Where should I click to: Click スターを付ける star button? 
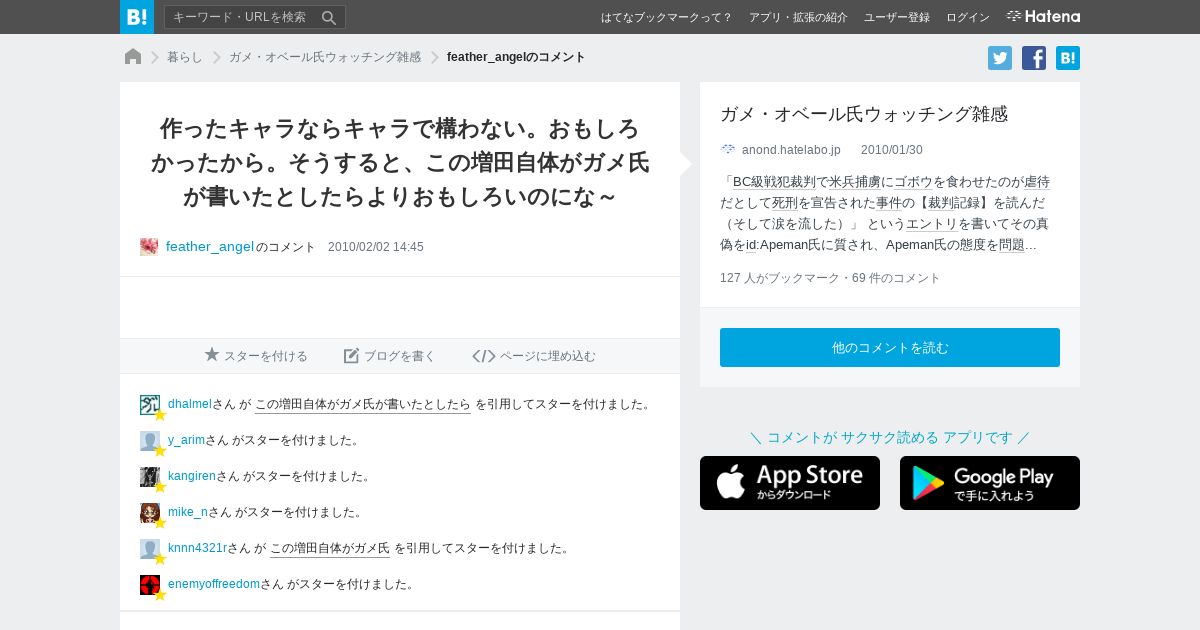coord(256,356)
